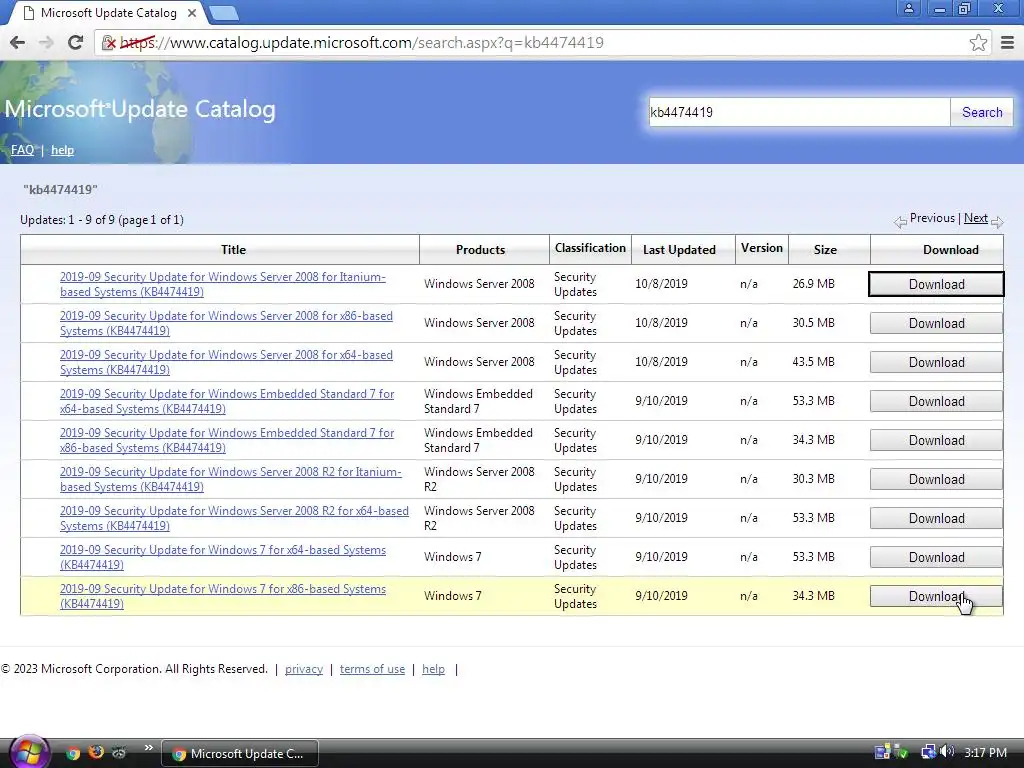The image size is (1024, 768).
Task: Click the 10/8/2019 date in first row
Action: [661, 284]
